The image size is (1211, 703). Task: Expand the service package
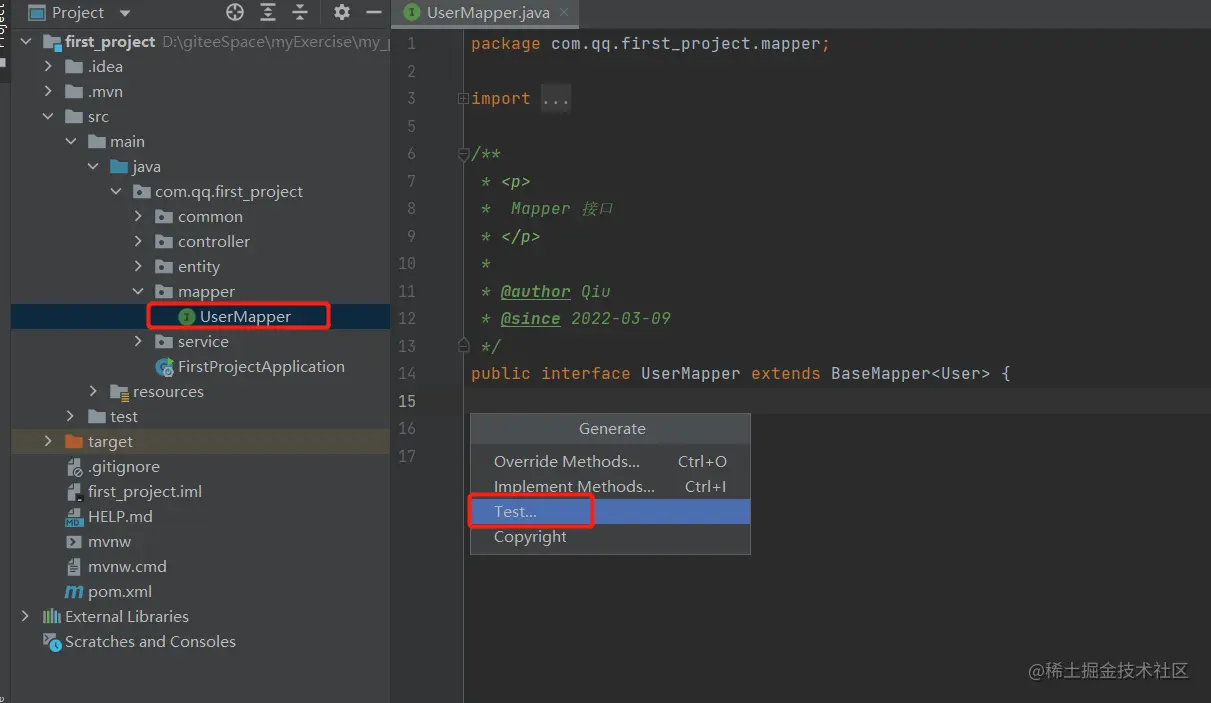coord(139,342)
